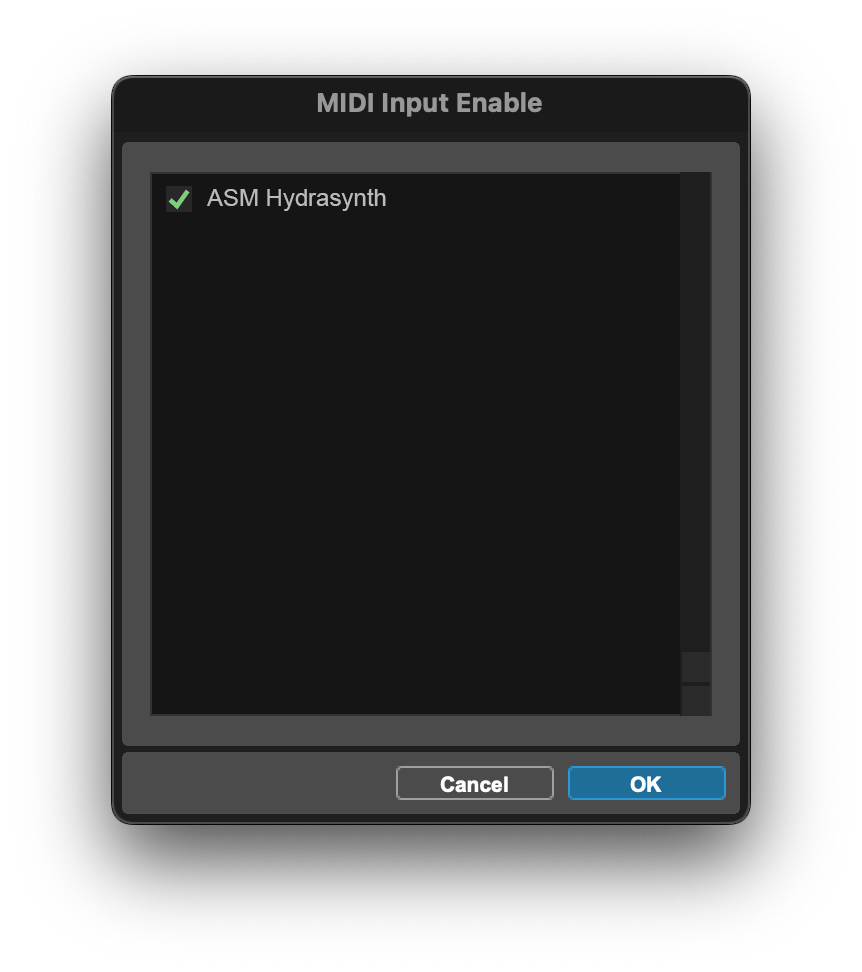
Task: Disable ASM Hydrasynth MIDI input
Action: pos(179,199)
